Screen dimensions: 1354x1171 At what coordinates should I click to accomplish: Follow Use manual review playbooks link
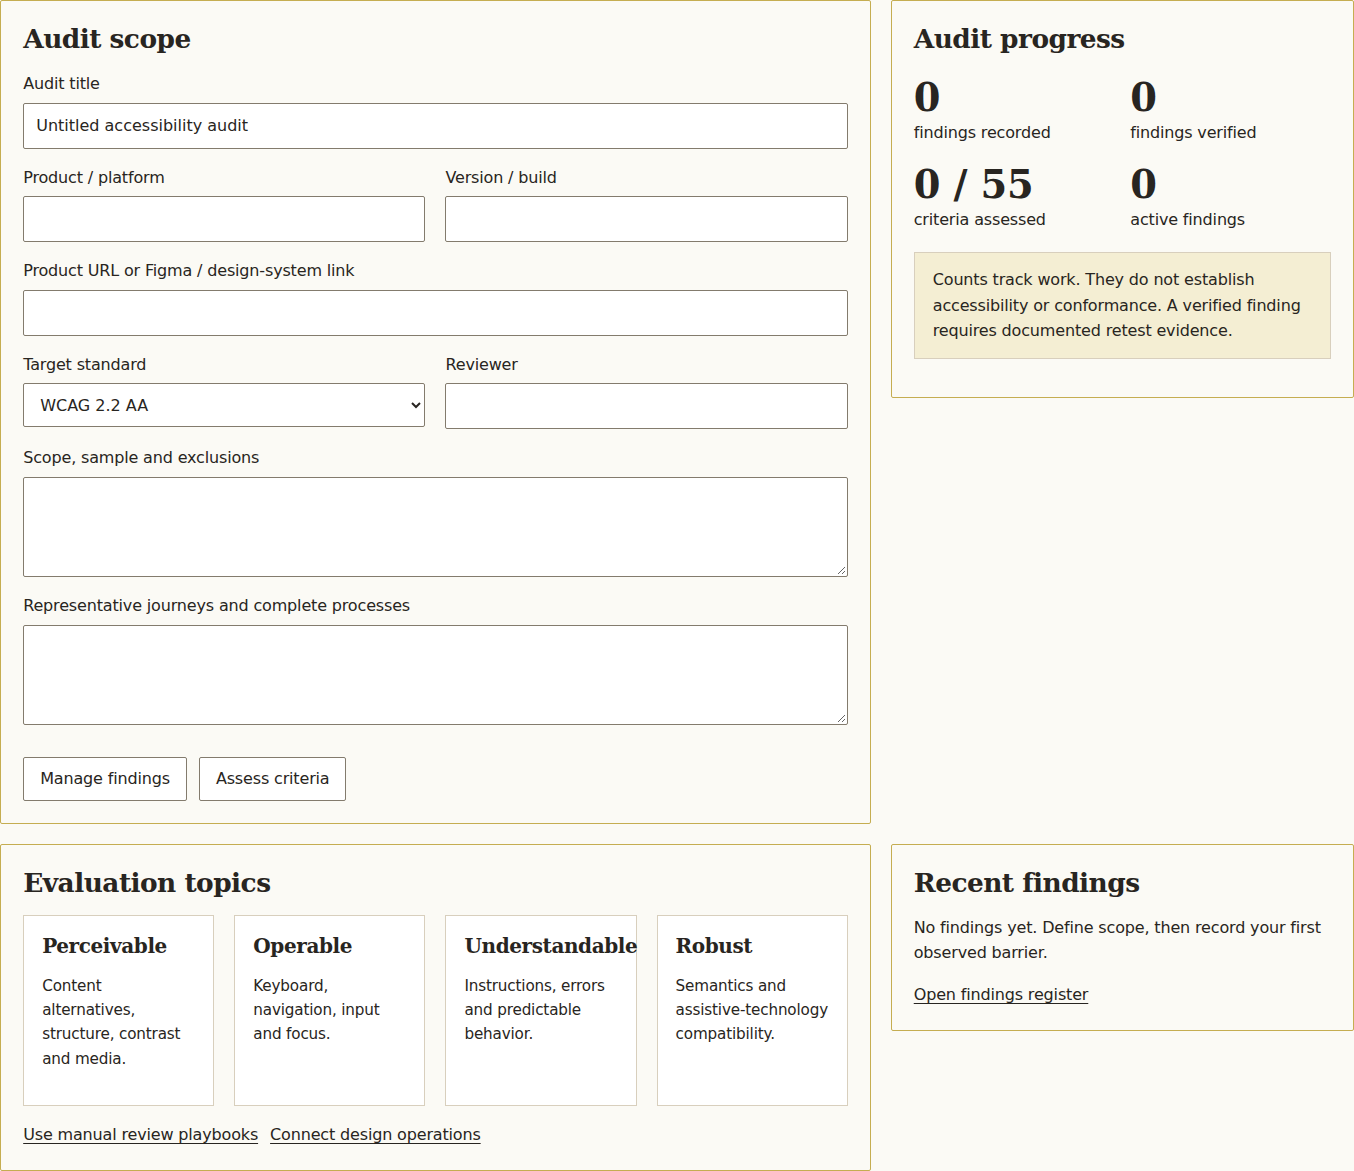141,1135
